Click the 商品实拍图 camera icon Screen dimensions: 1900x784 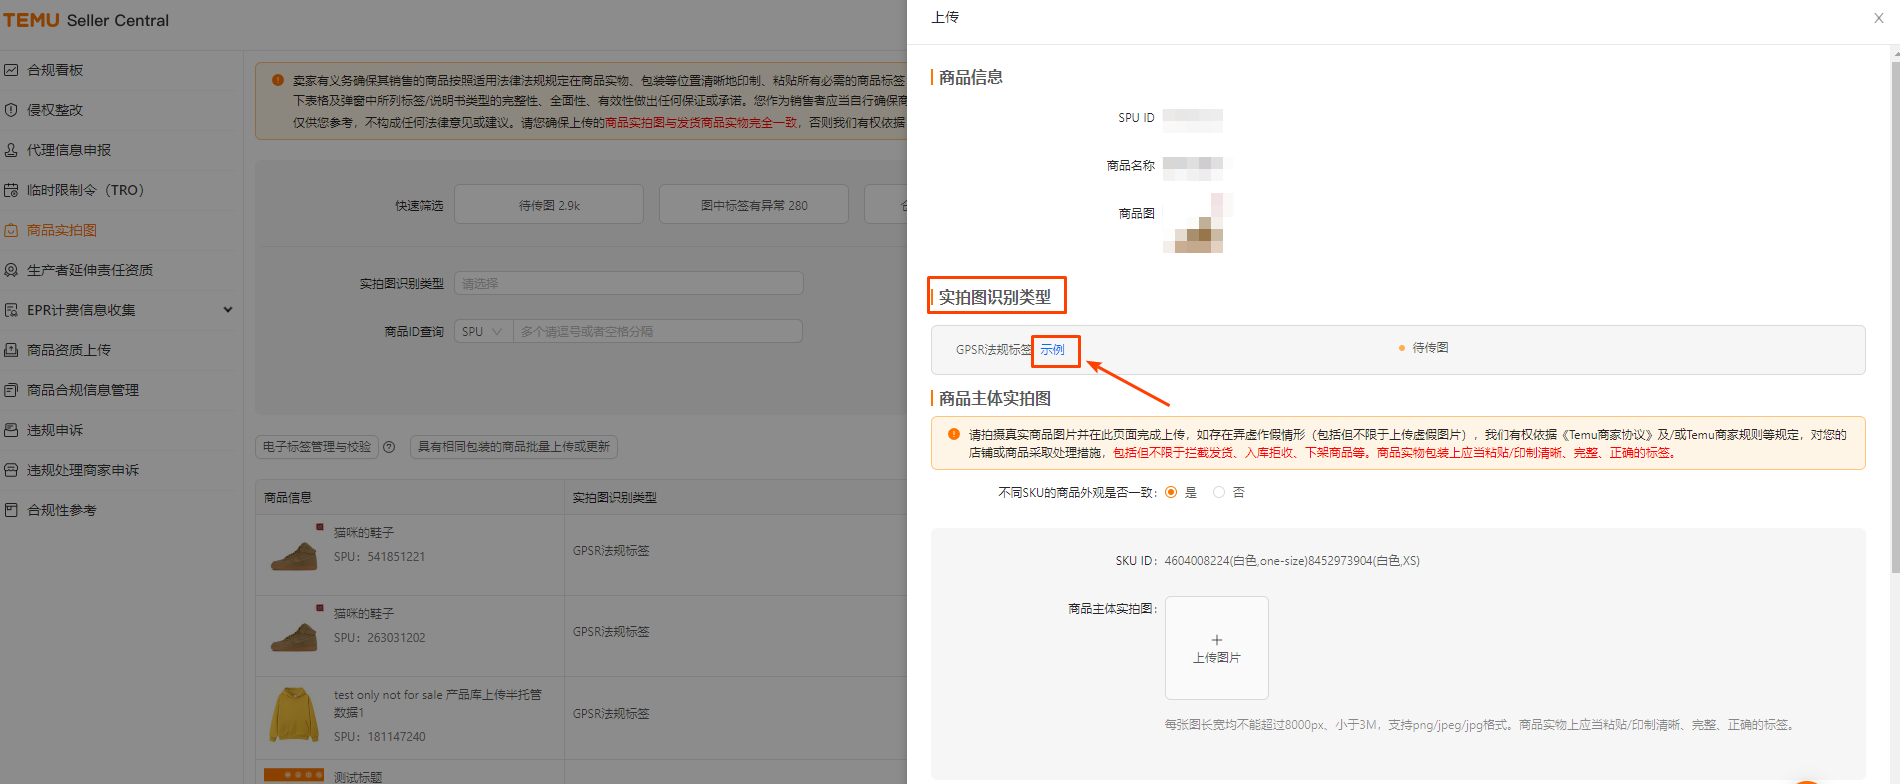tap(11, 230)
